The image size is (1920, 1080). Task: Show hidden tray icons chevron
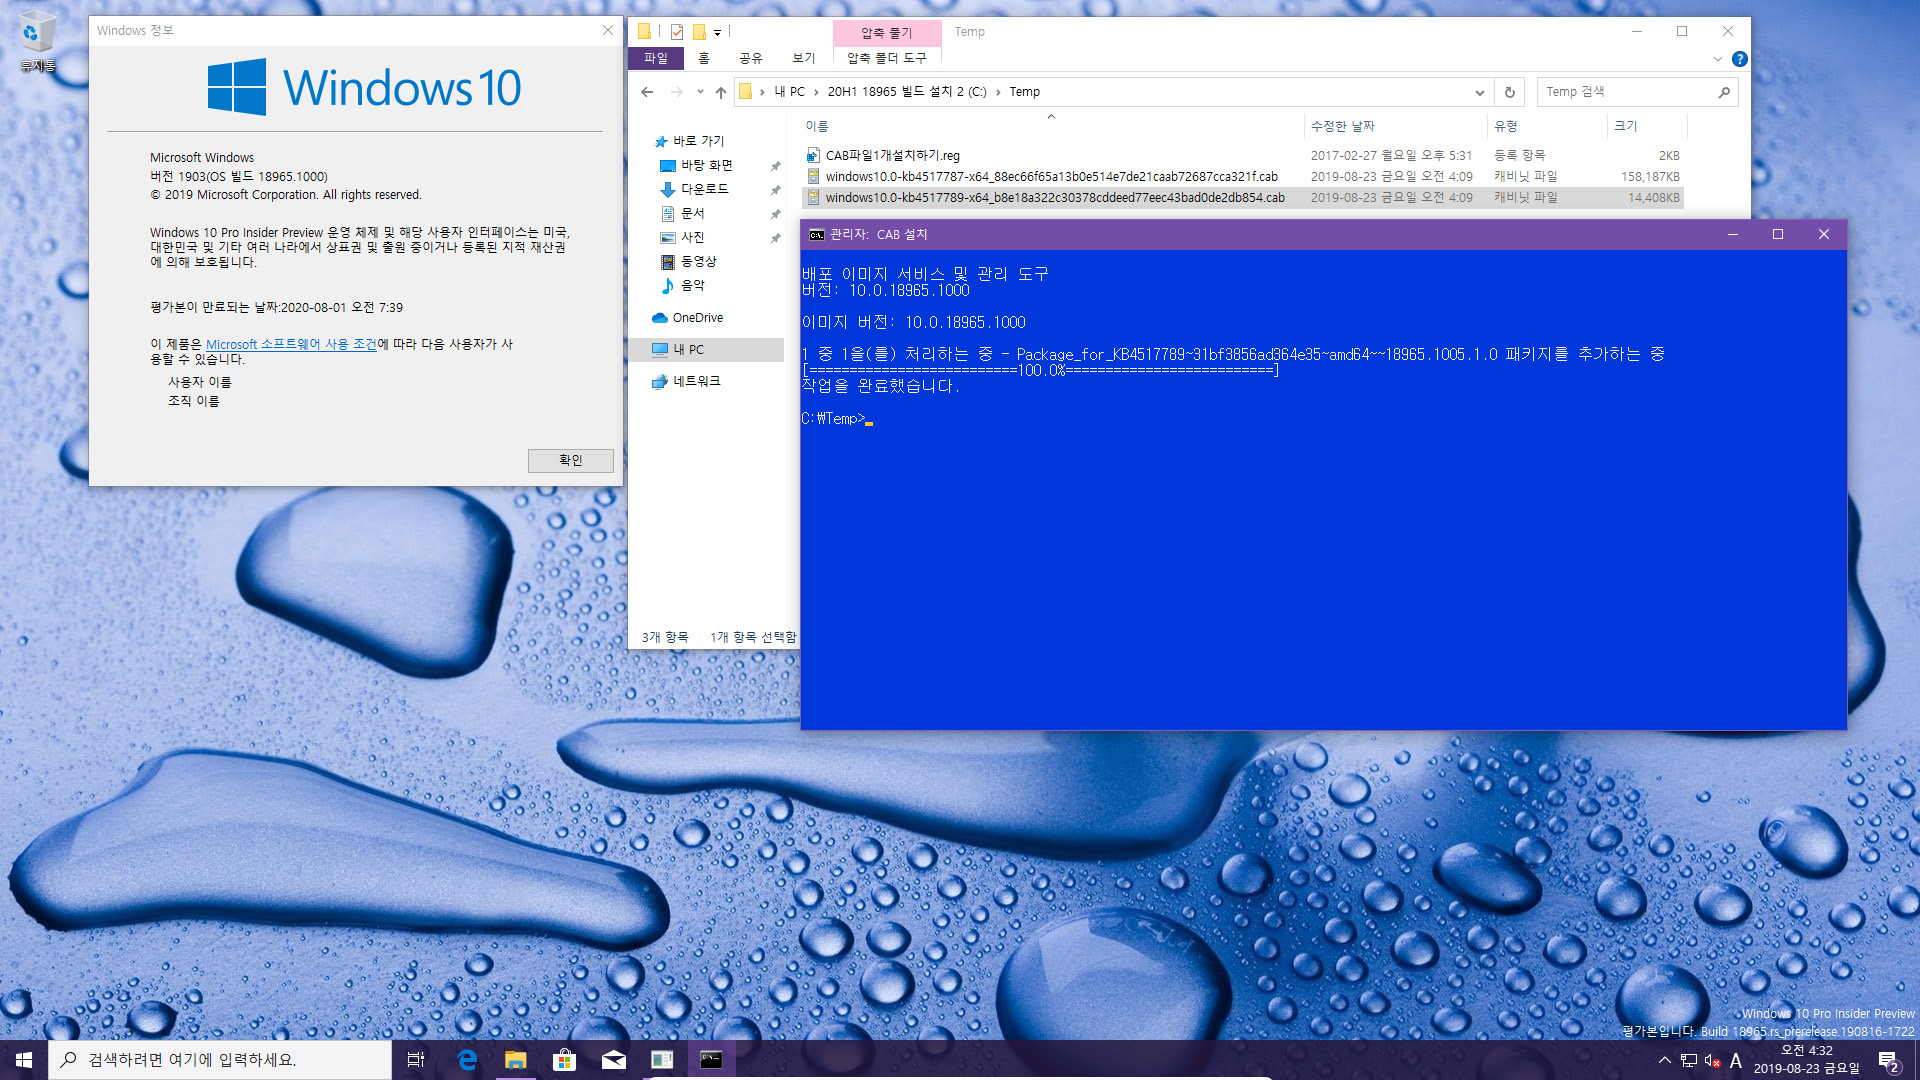click(1664, 1060)
